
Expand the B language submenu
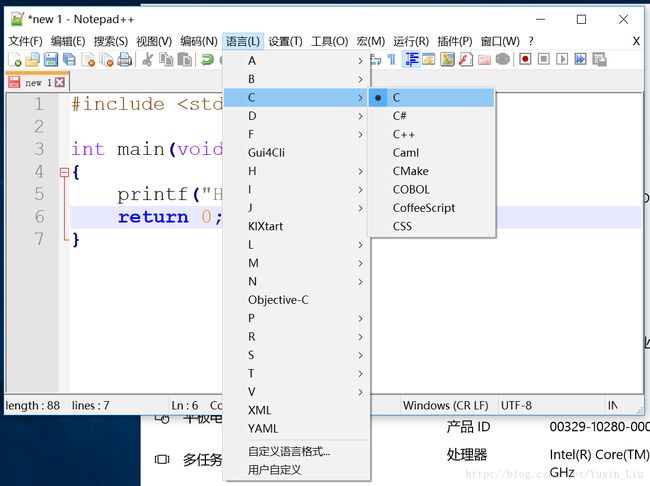click(x=296, y=79)
